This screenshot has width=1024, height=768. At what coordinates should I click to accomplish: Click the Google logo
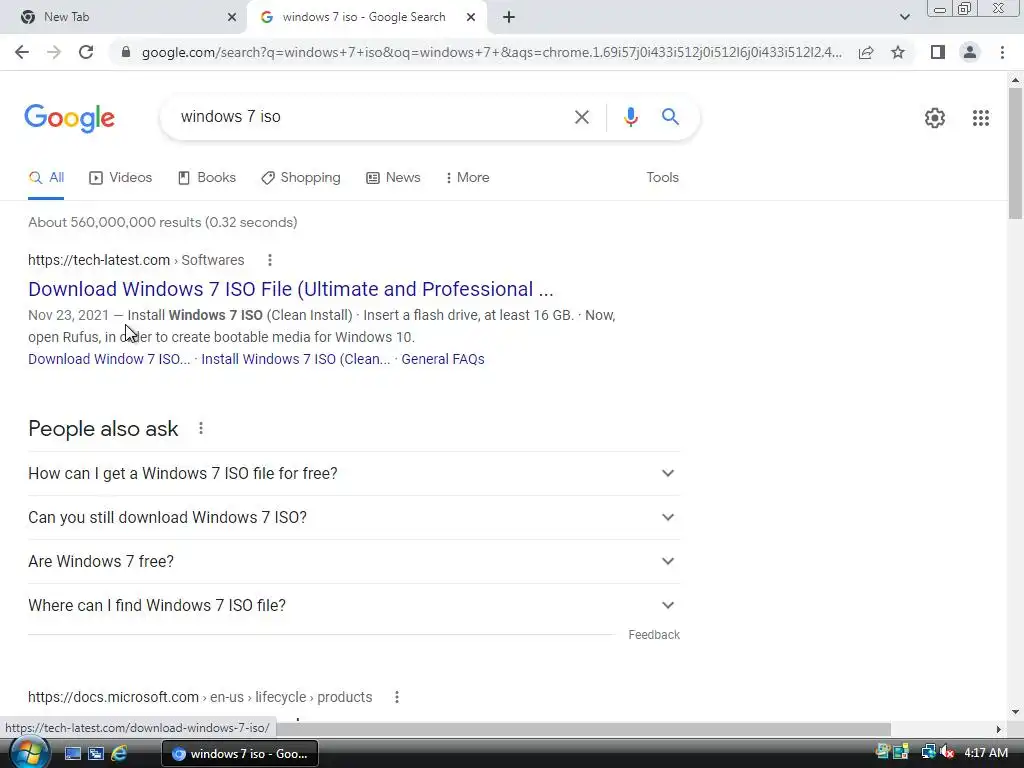coord(69,118)
